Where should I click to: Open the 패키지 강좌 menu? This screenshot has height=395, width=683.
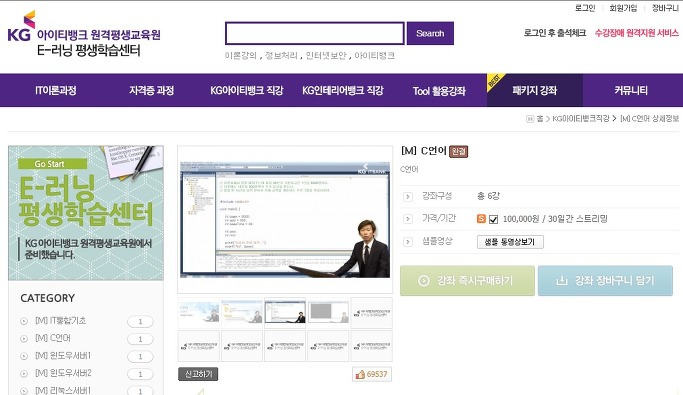(535, 90)
